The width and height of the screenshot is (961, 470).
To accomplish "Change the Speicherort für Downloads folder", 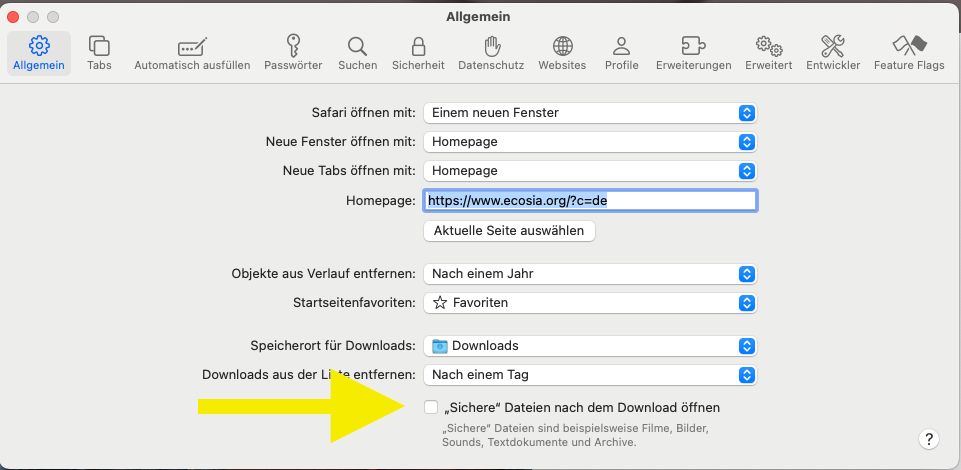I will click(590, 346).
